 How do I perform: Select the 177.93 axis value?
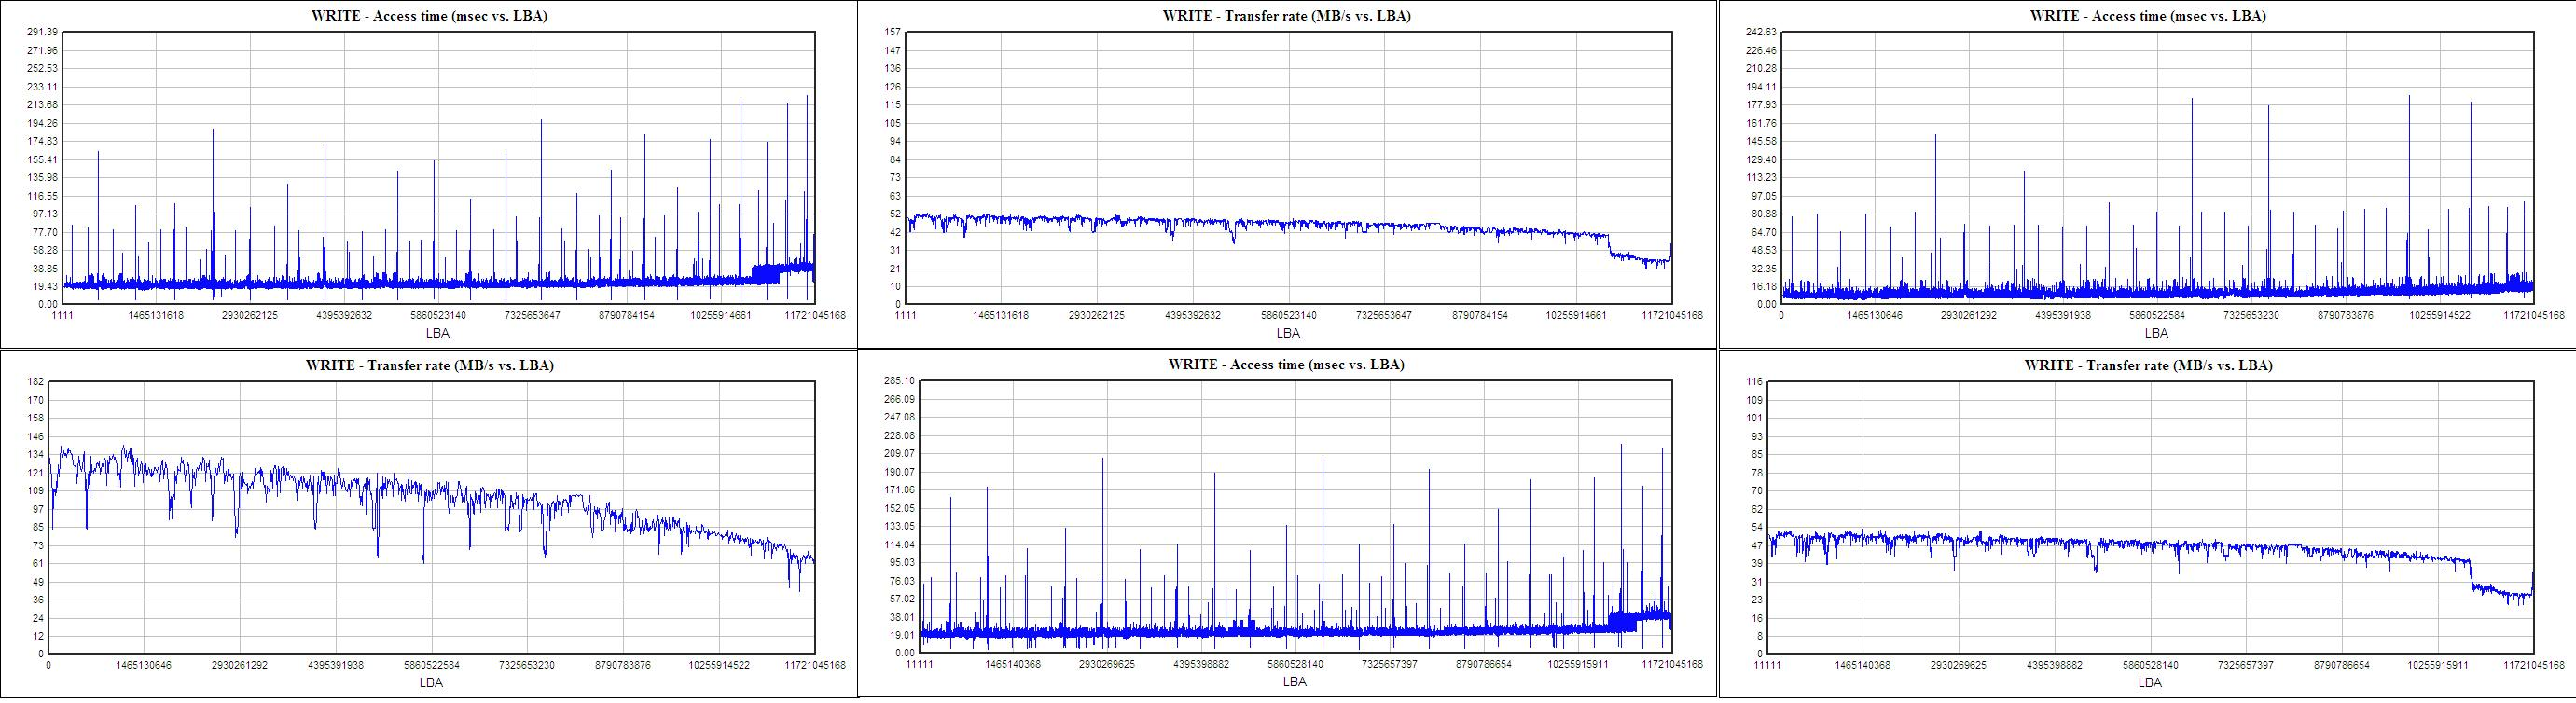click(x=1761, y=104)
